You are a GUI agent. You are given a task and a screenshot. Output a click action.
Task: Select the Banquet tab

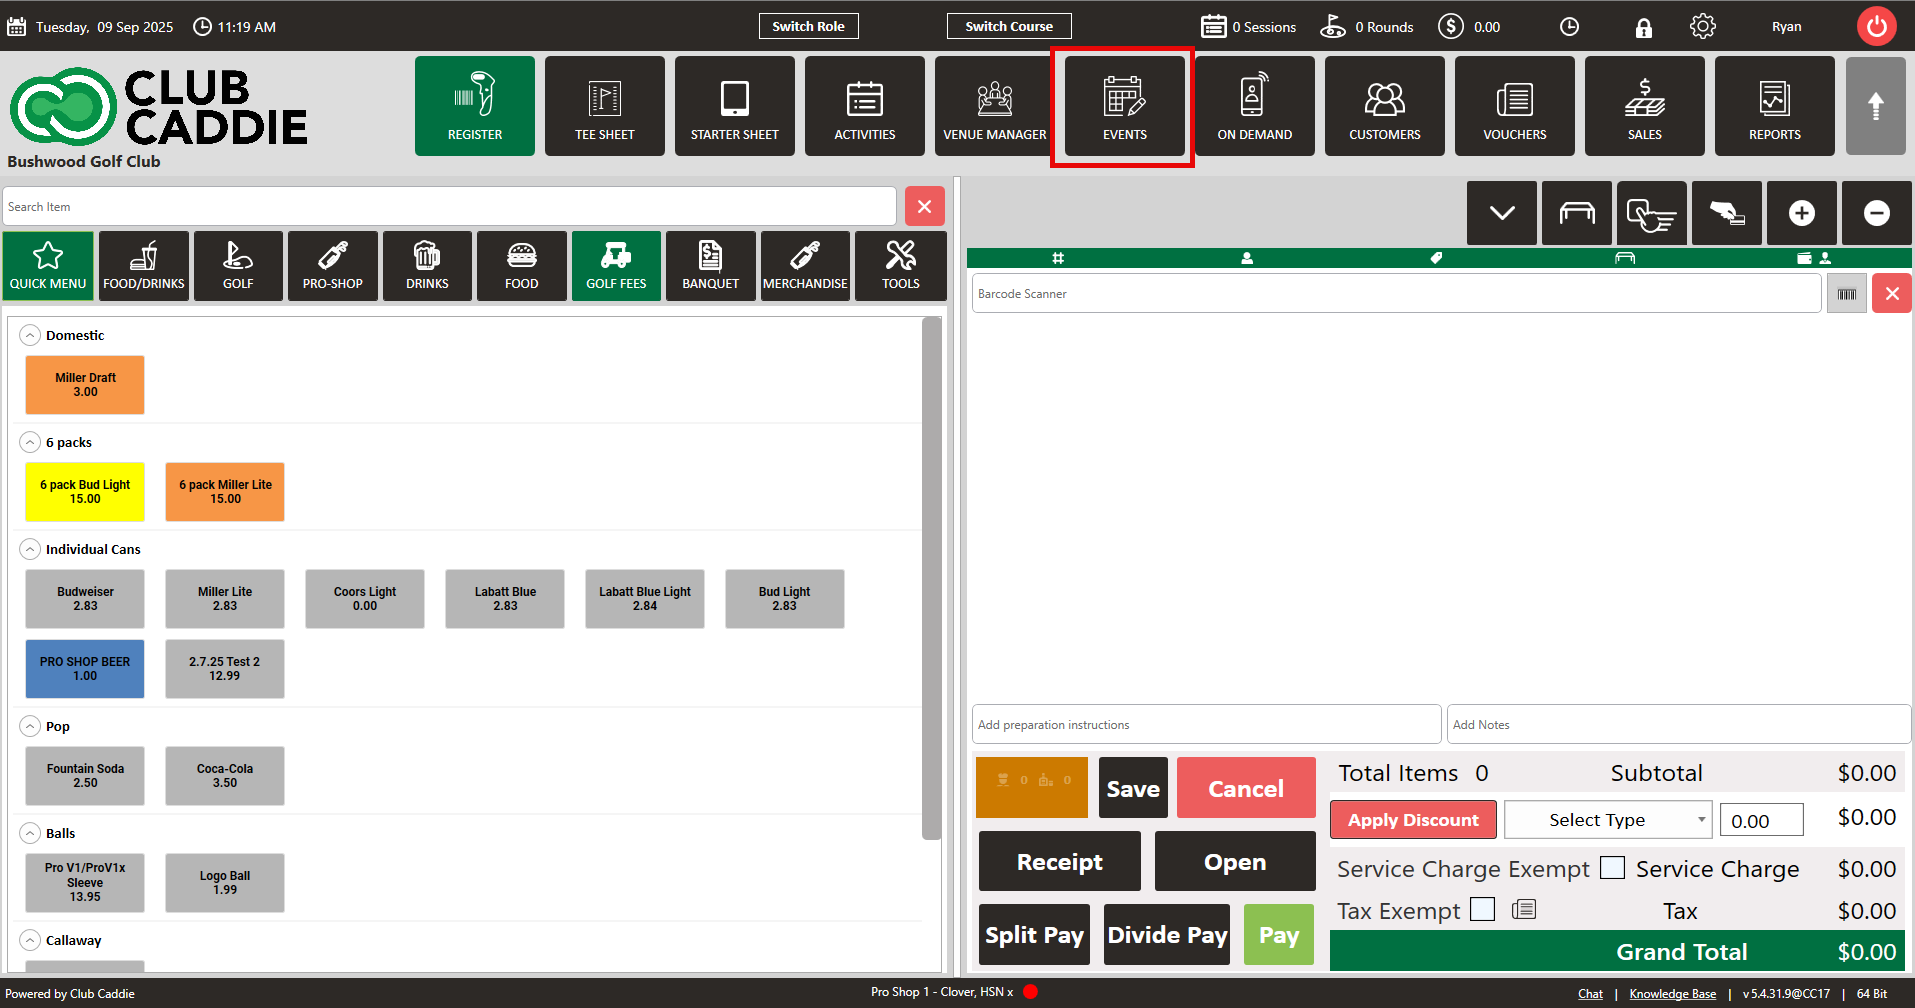711,265
